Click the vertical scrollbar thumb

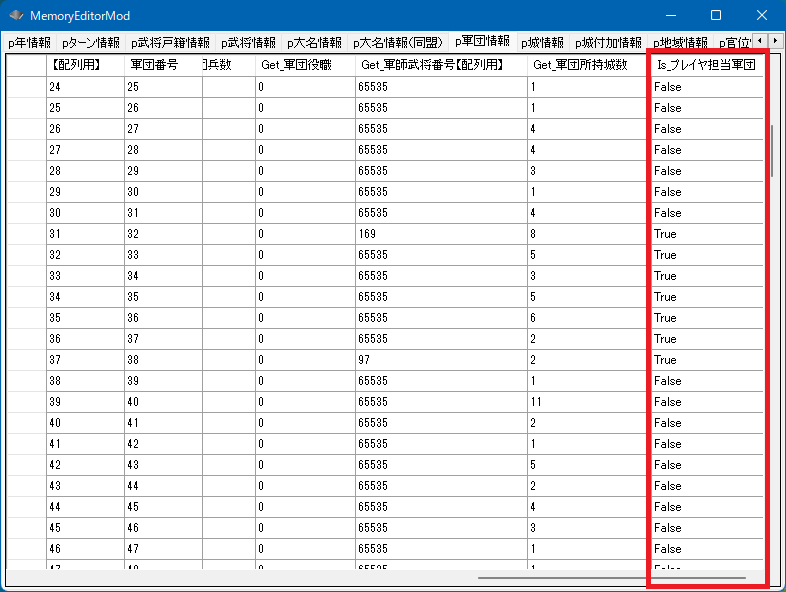click(771, 150)
